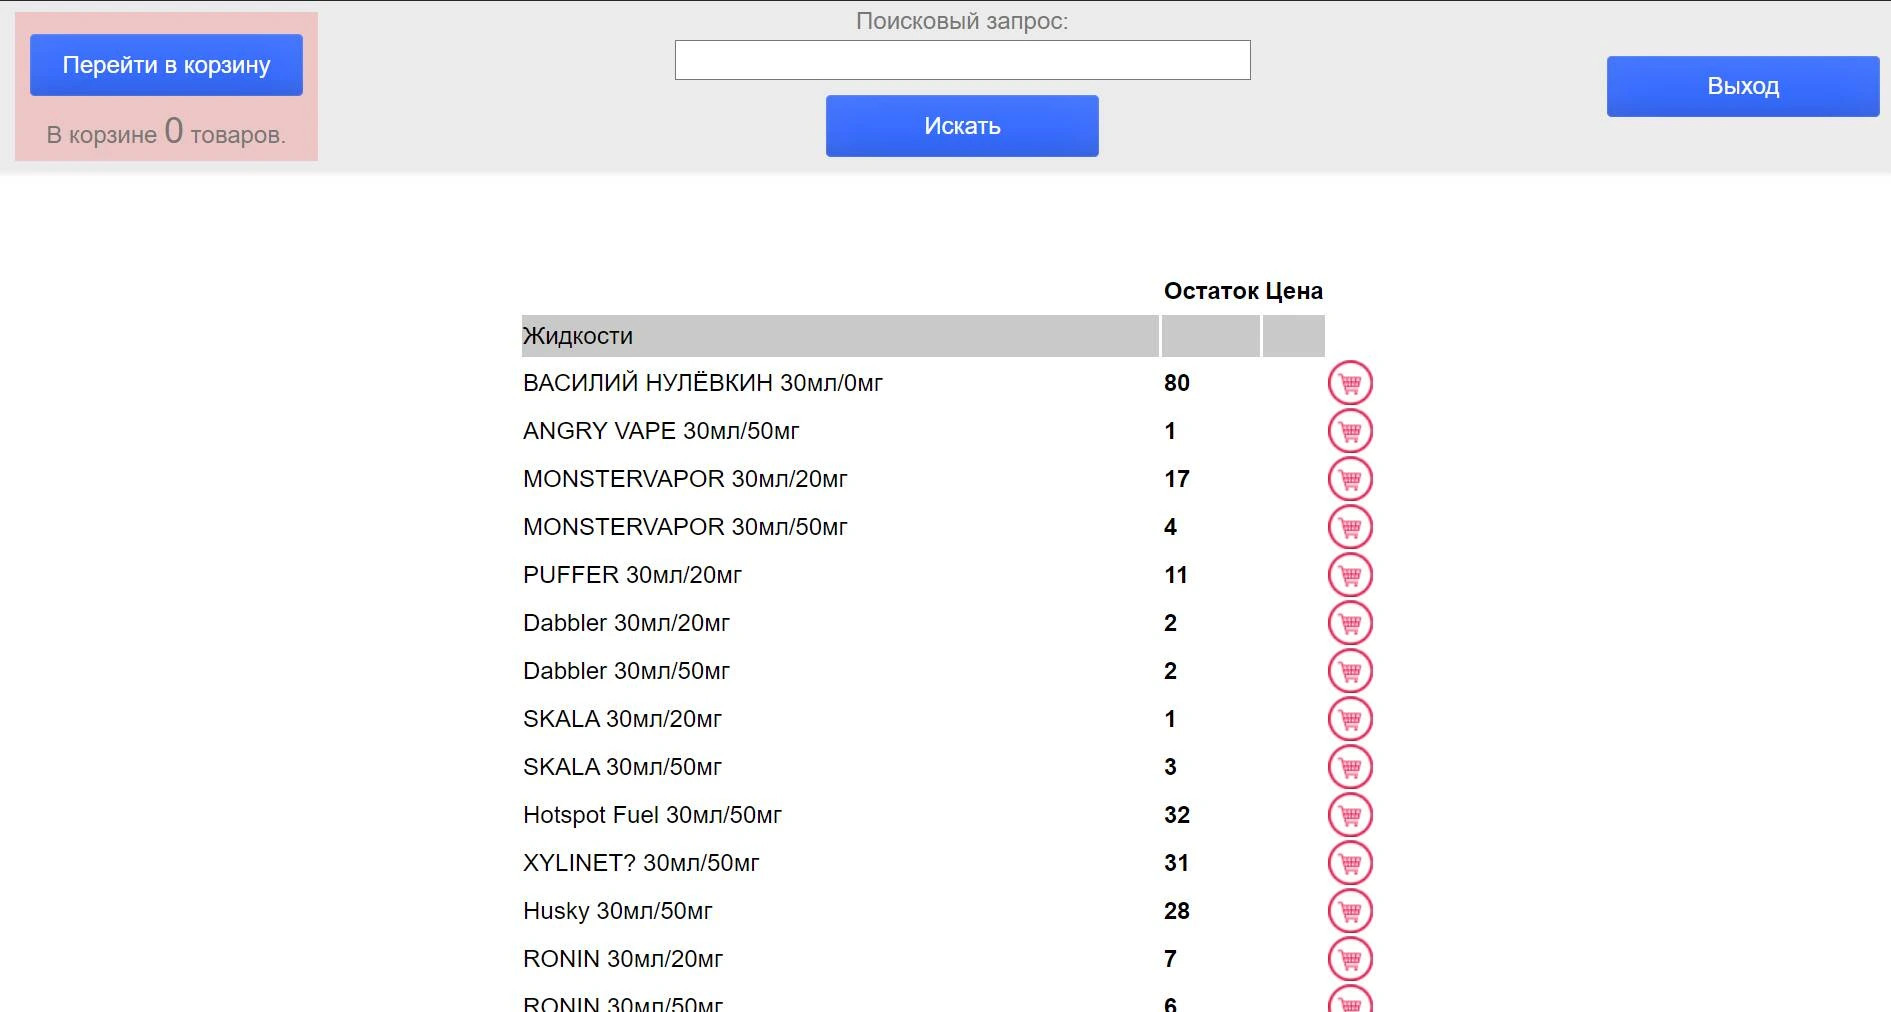This screenshot has width=1891, height=1012.
Task: Add SKALA 30мл/50мг to cart
Action: pos(1349,767)
